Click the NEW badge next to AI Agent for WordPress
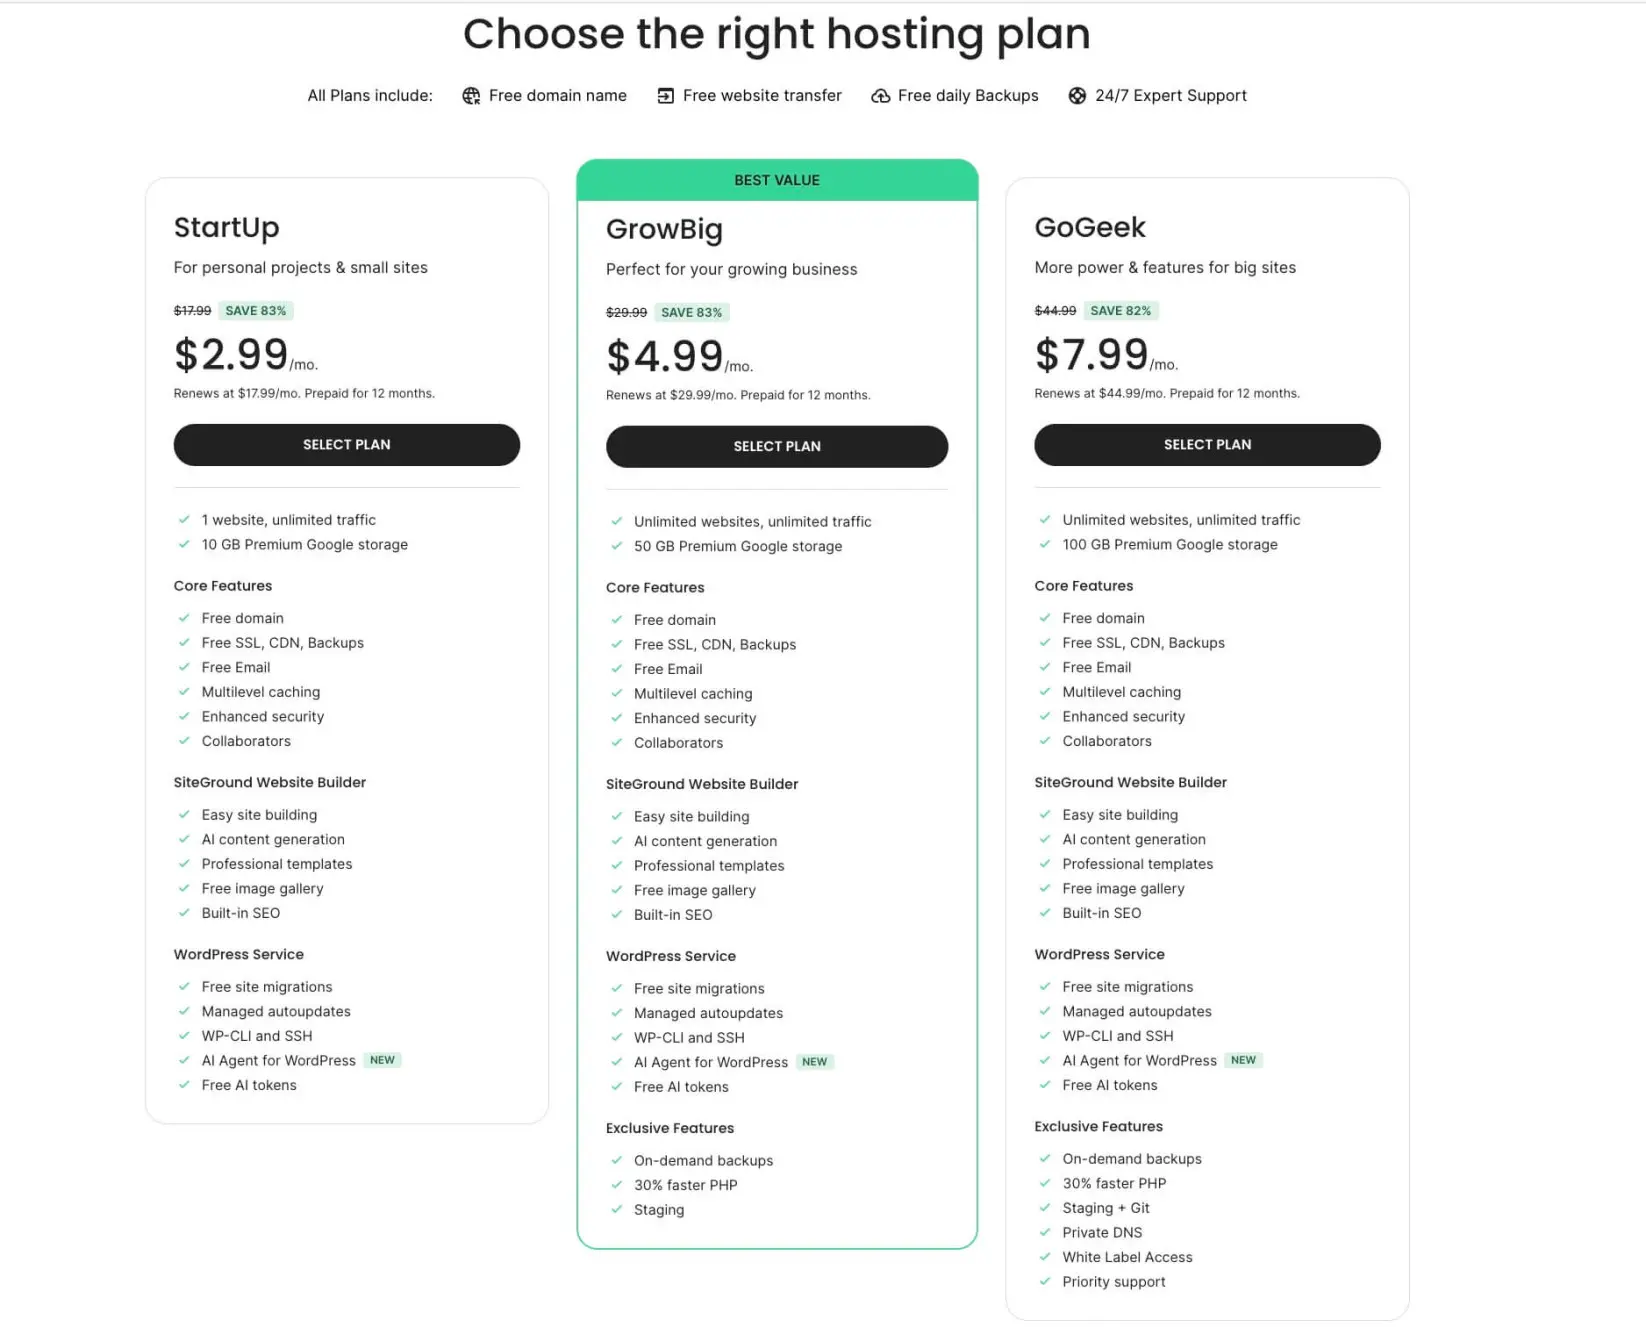The image size is (1646, 1327). point(382,1060)
